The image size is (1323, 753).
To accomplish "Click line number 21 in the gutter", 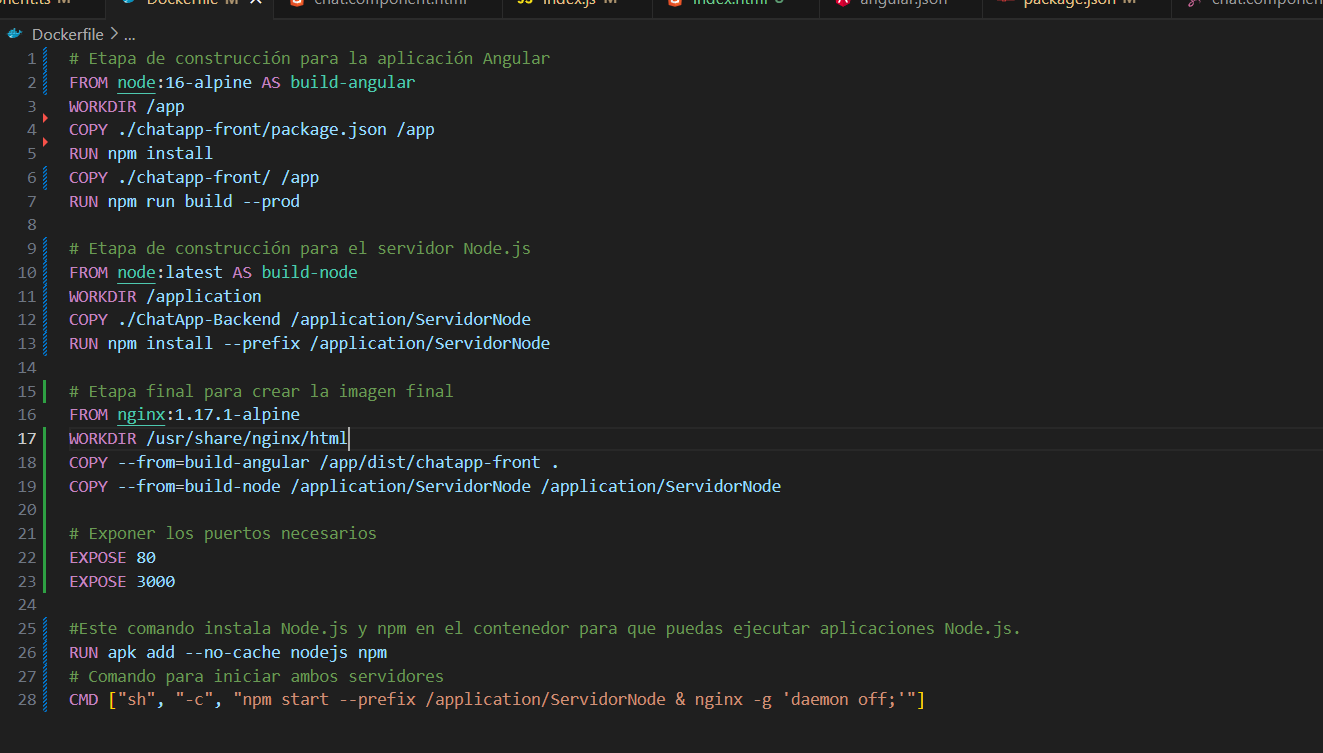I will click(27, 534).
